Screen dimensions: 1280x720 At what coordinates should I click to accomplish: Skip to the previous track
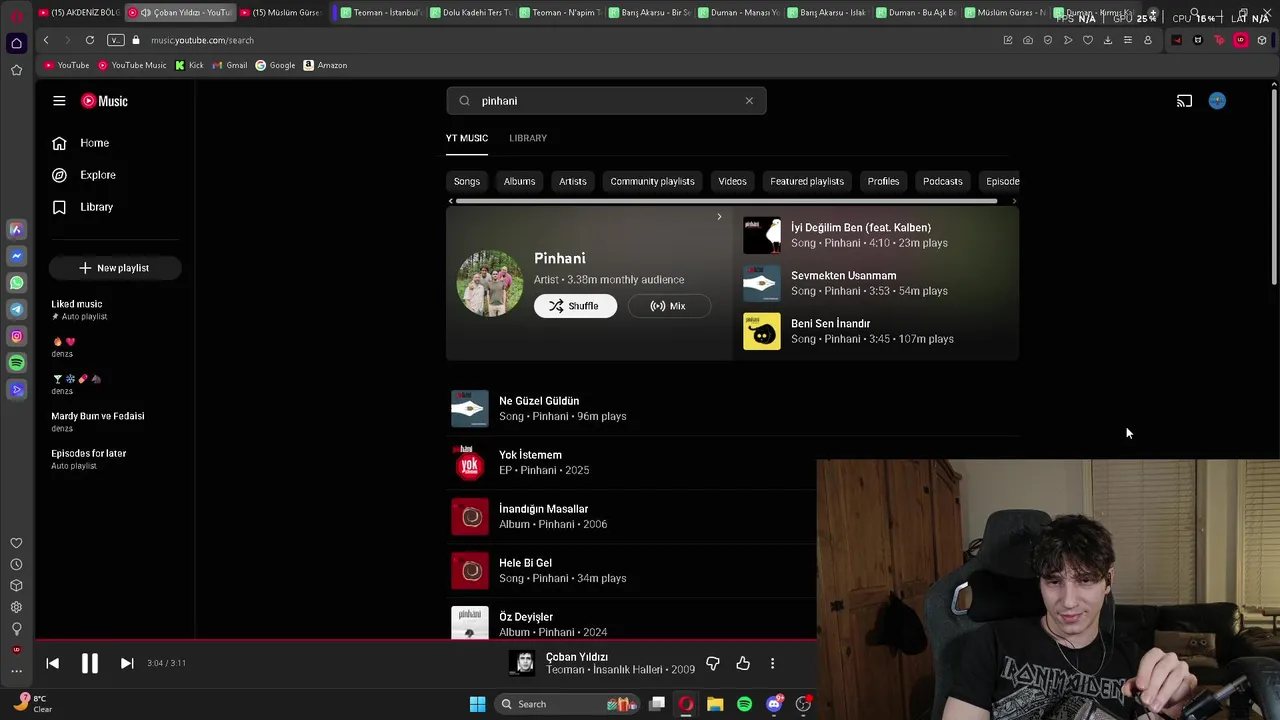pyautogui.click(x=53, y=663)
